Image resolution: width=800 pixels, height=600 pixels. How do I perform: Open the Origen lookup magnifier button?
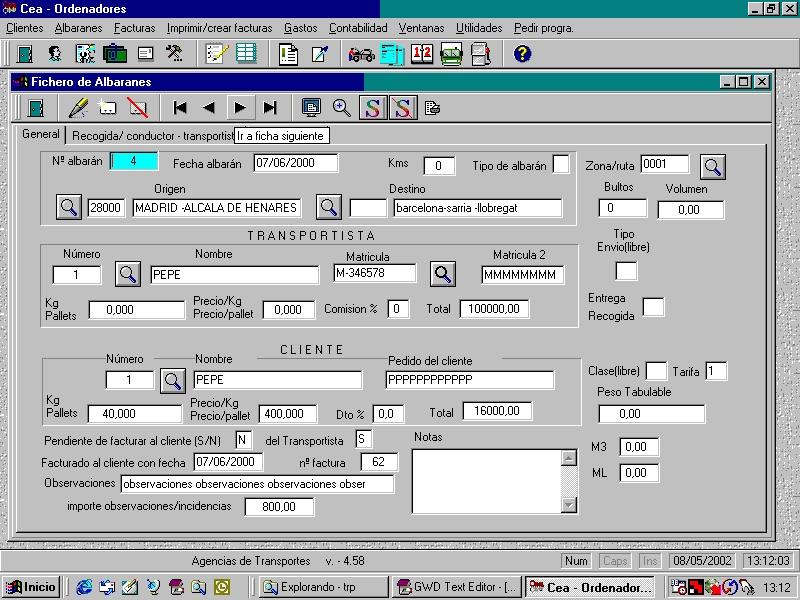(68, 208)
